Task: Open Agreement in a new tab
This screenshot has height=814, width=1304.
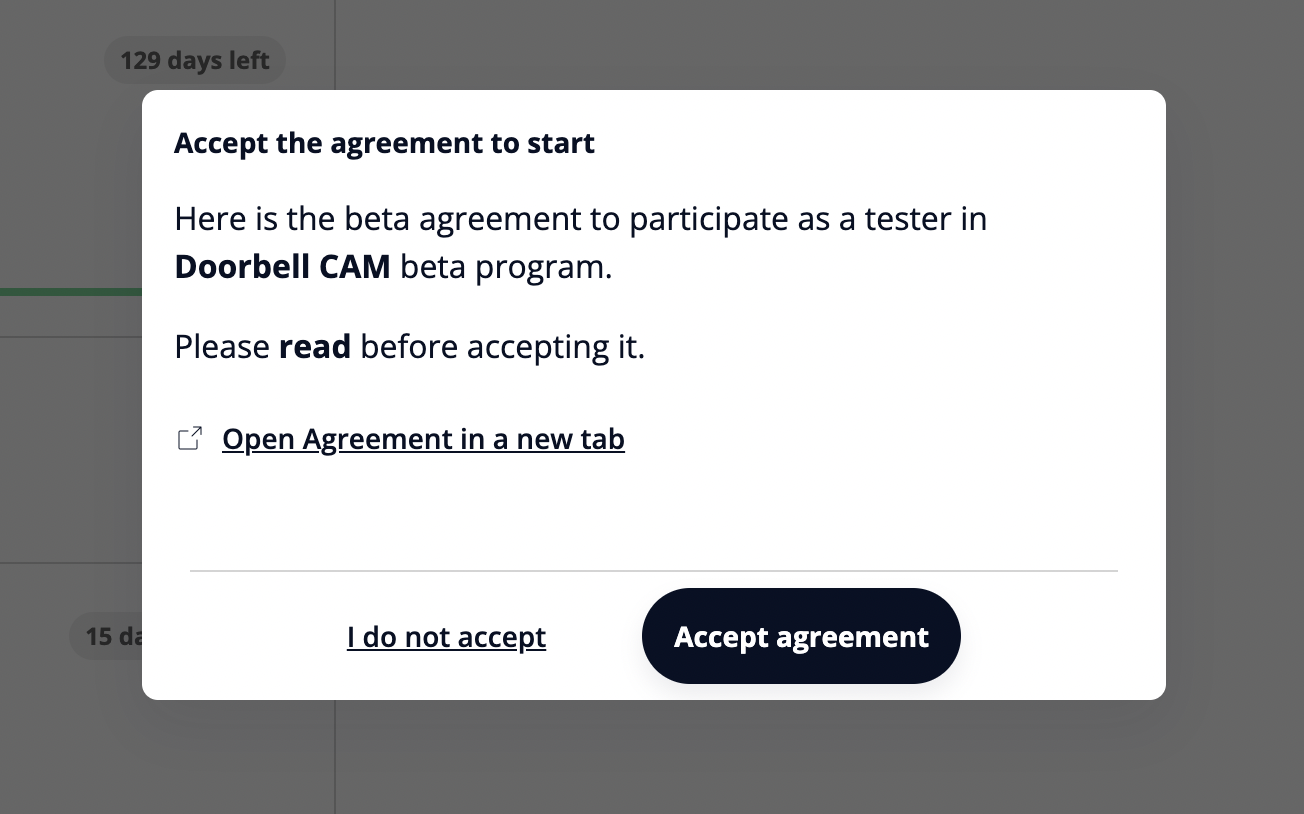Action: coord(423,439)
